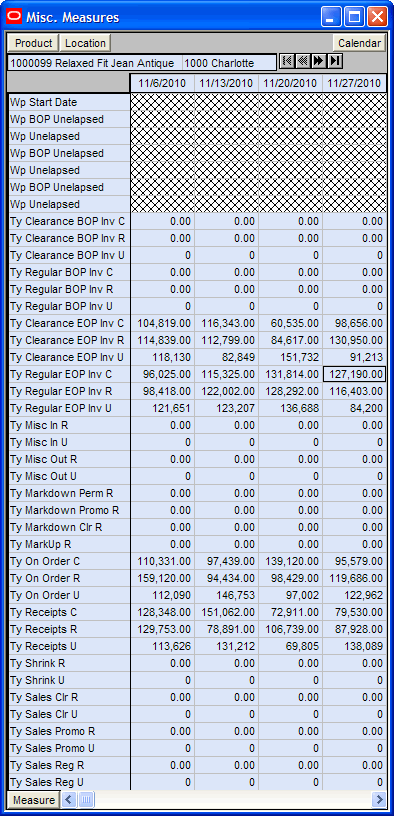Click product 1000099 Relaxed Fit Jean Antique
394x816 pixels.
point(95,63)
